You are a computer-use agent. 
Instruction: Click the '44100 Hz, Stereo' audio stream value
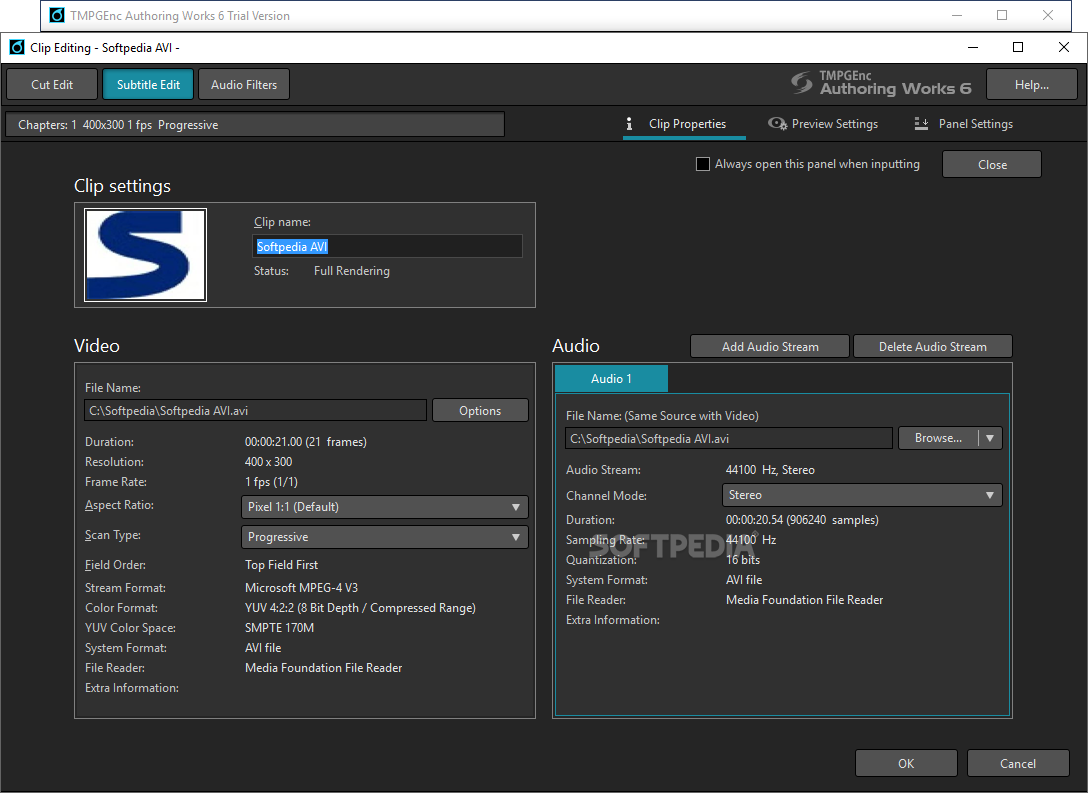click(x=770, y=470)
